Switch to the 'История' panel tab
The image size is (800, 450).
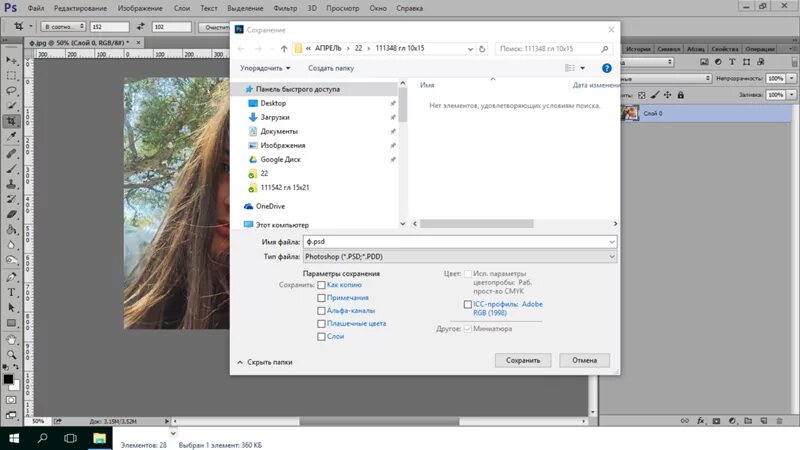pyautogui.click(x=638, y=49)
